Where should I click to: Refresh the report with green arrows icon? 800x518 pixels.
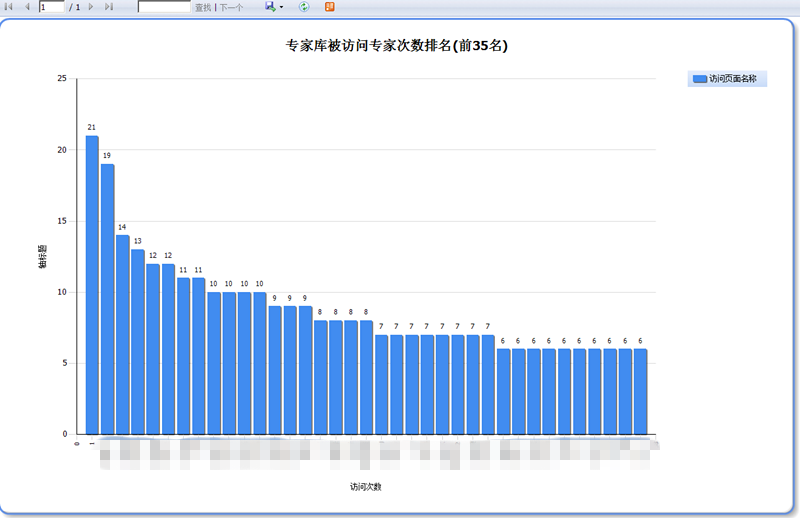pos(304,7)
